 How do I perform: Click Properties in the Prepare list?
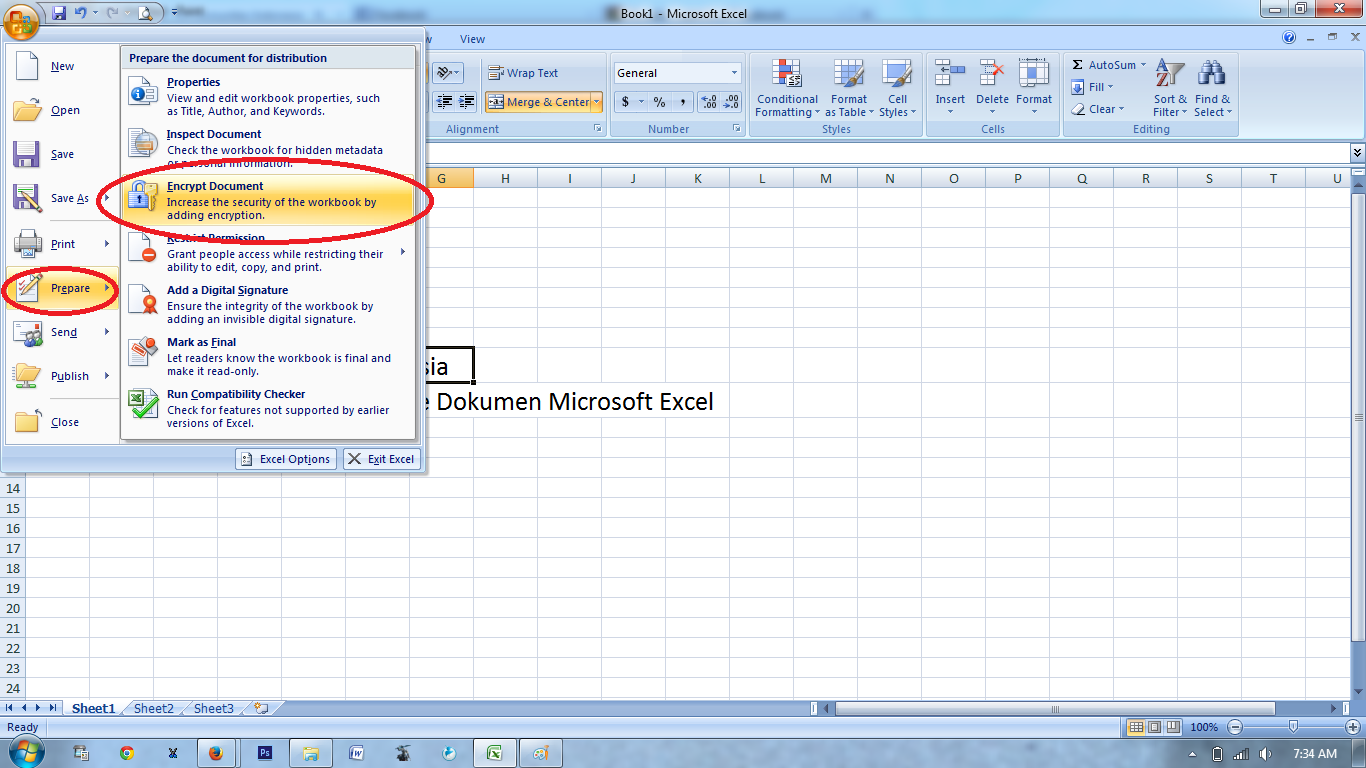[x=268, y=97]
